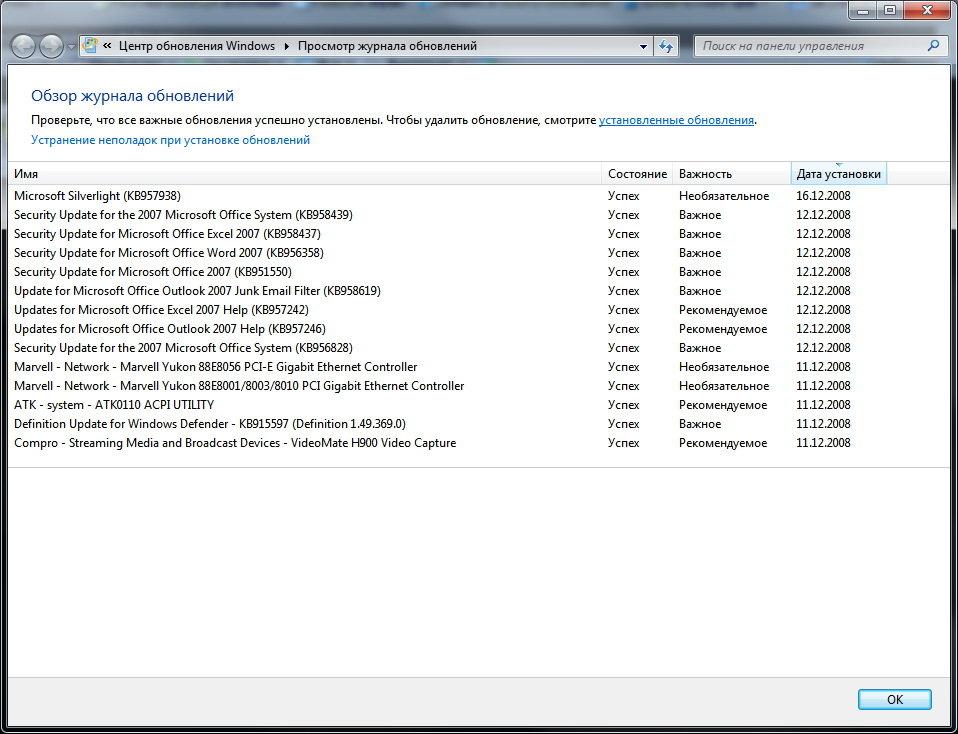Image resolution: width=958 pixels, height=734 pixels.
Task: Select Security Update 2007 Office System KB958439
Action: (x=479, y=215)
